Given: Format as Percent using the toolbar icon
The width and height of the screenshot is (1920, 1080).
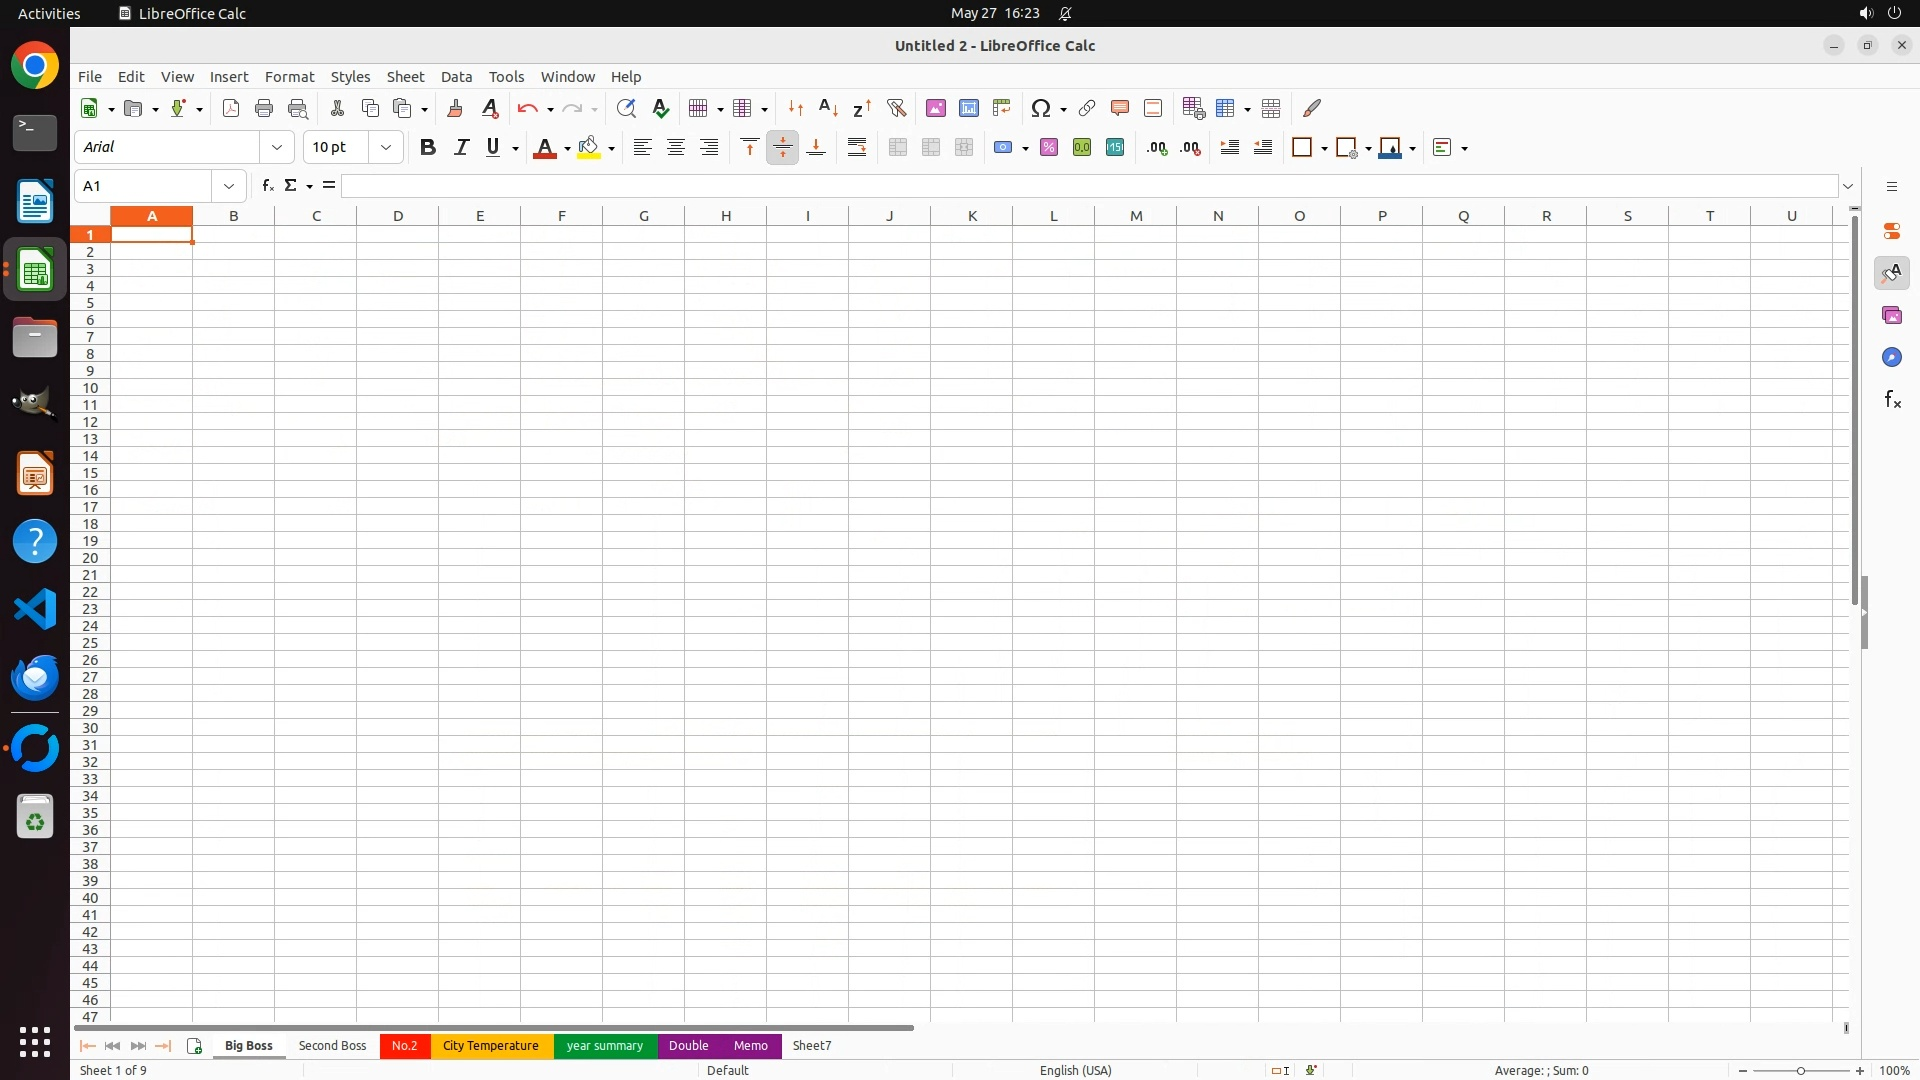Looking at the screenshot, I should point(1049,148).
